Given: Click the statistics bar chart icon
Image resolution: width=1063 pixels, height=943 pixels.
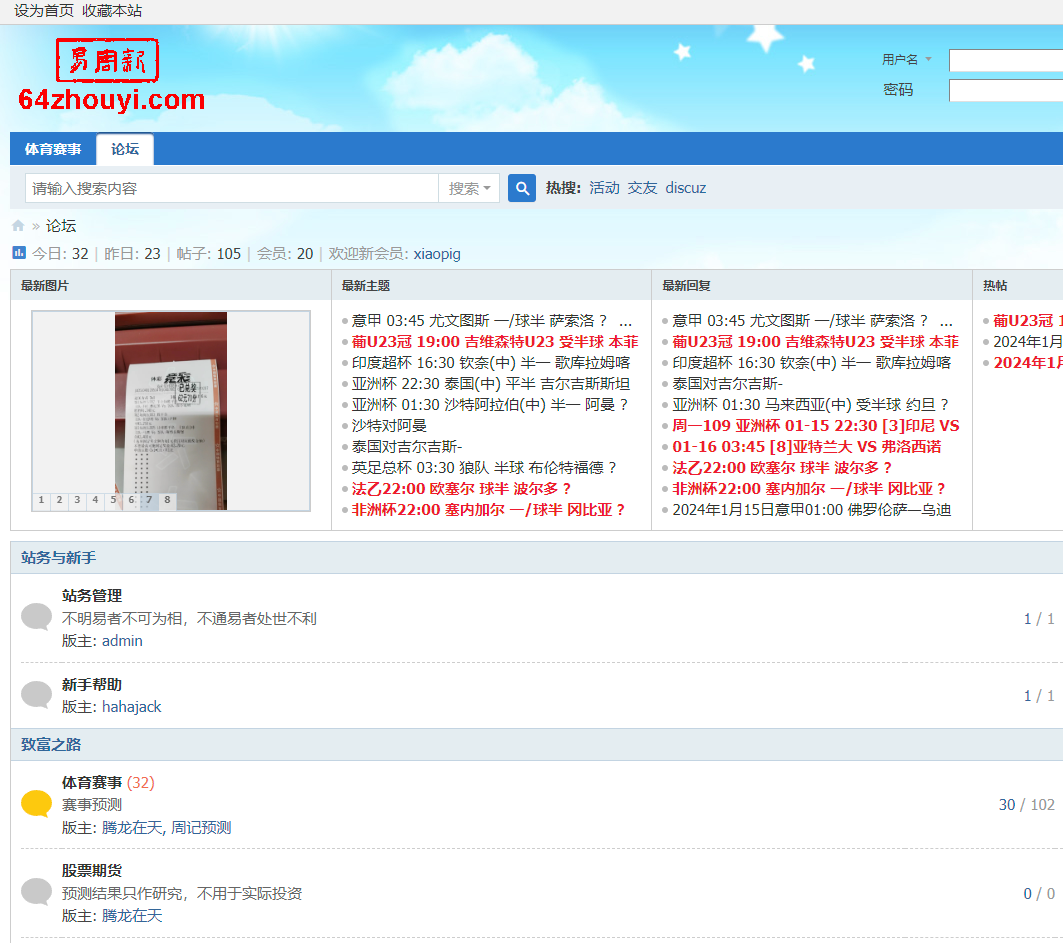Looking at the screenshot, I should pyautogui.click(x=19, y=253).
